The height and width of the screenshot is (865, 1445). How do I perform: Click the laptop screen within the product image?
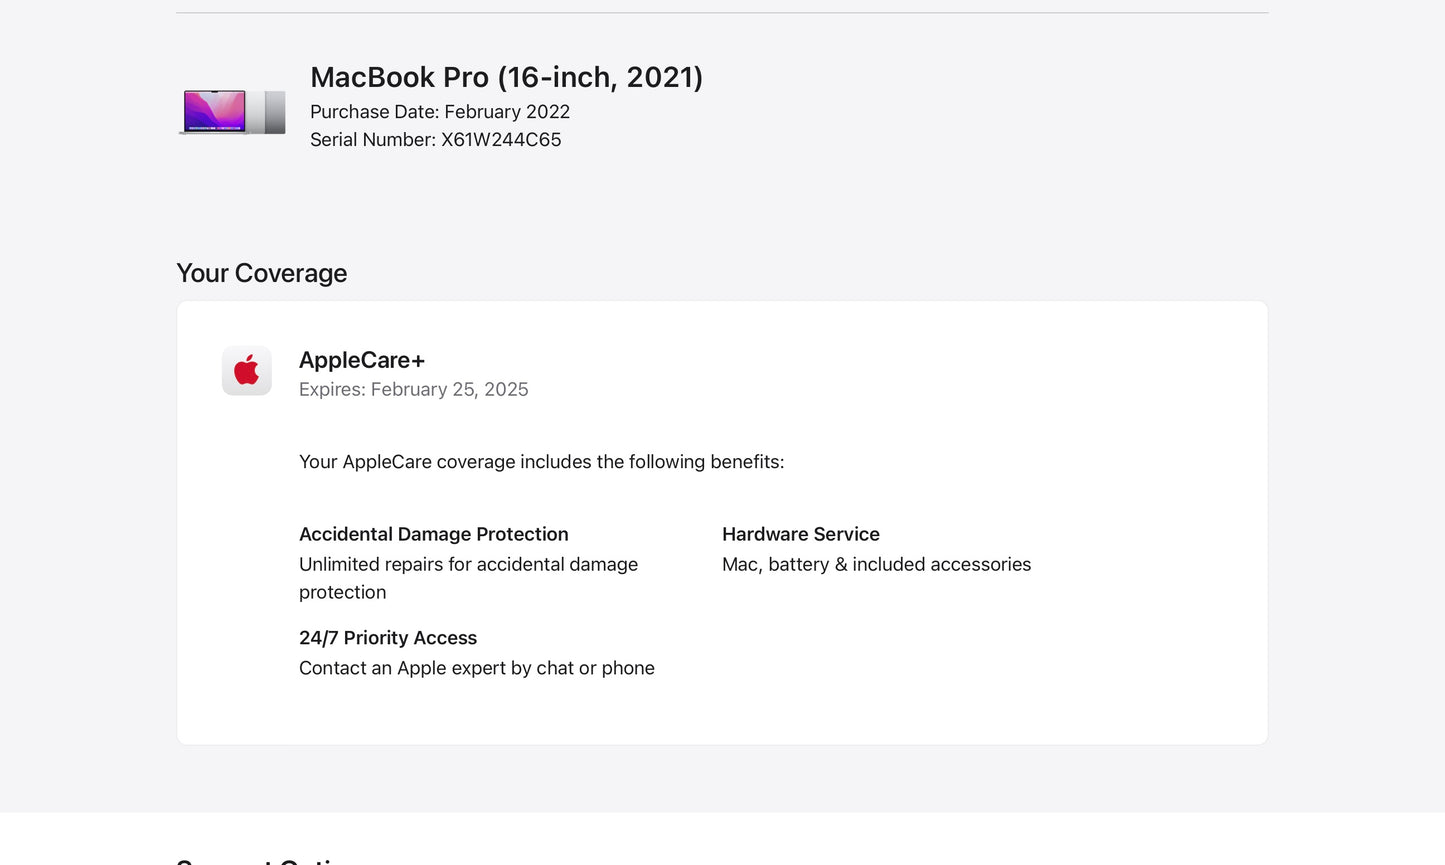pyautogui.click(x=213, y=110)
